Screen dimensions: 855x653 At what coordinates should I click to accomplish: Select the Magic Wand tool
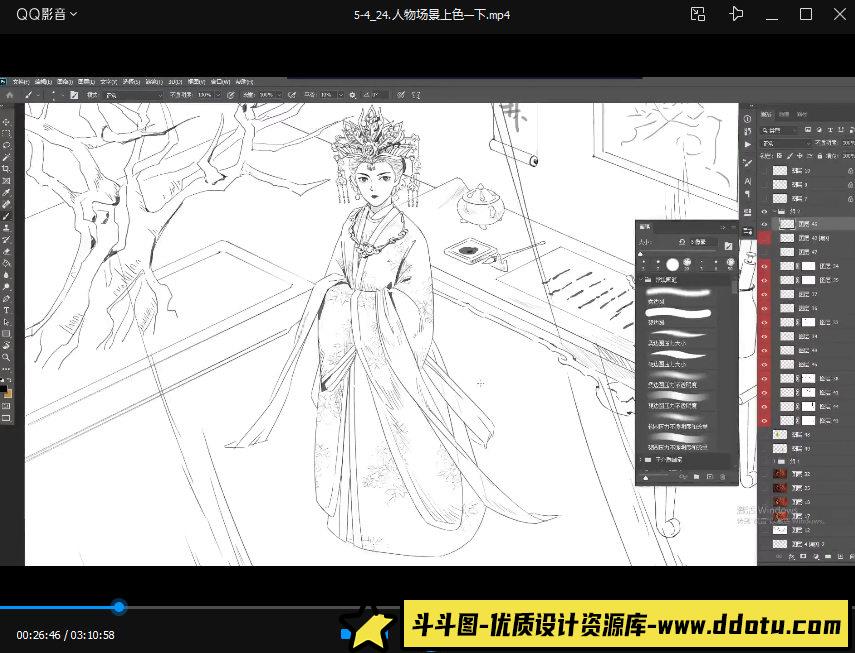(x=6, y=157)
